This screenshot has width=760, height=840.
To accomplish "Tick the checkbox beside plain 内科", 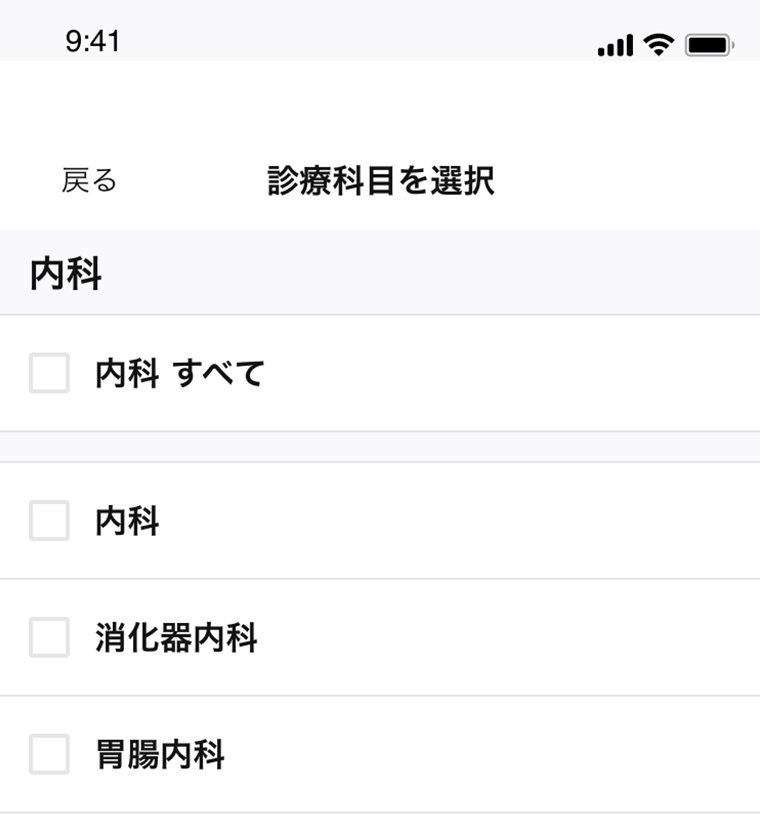I will click(49, 520).
